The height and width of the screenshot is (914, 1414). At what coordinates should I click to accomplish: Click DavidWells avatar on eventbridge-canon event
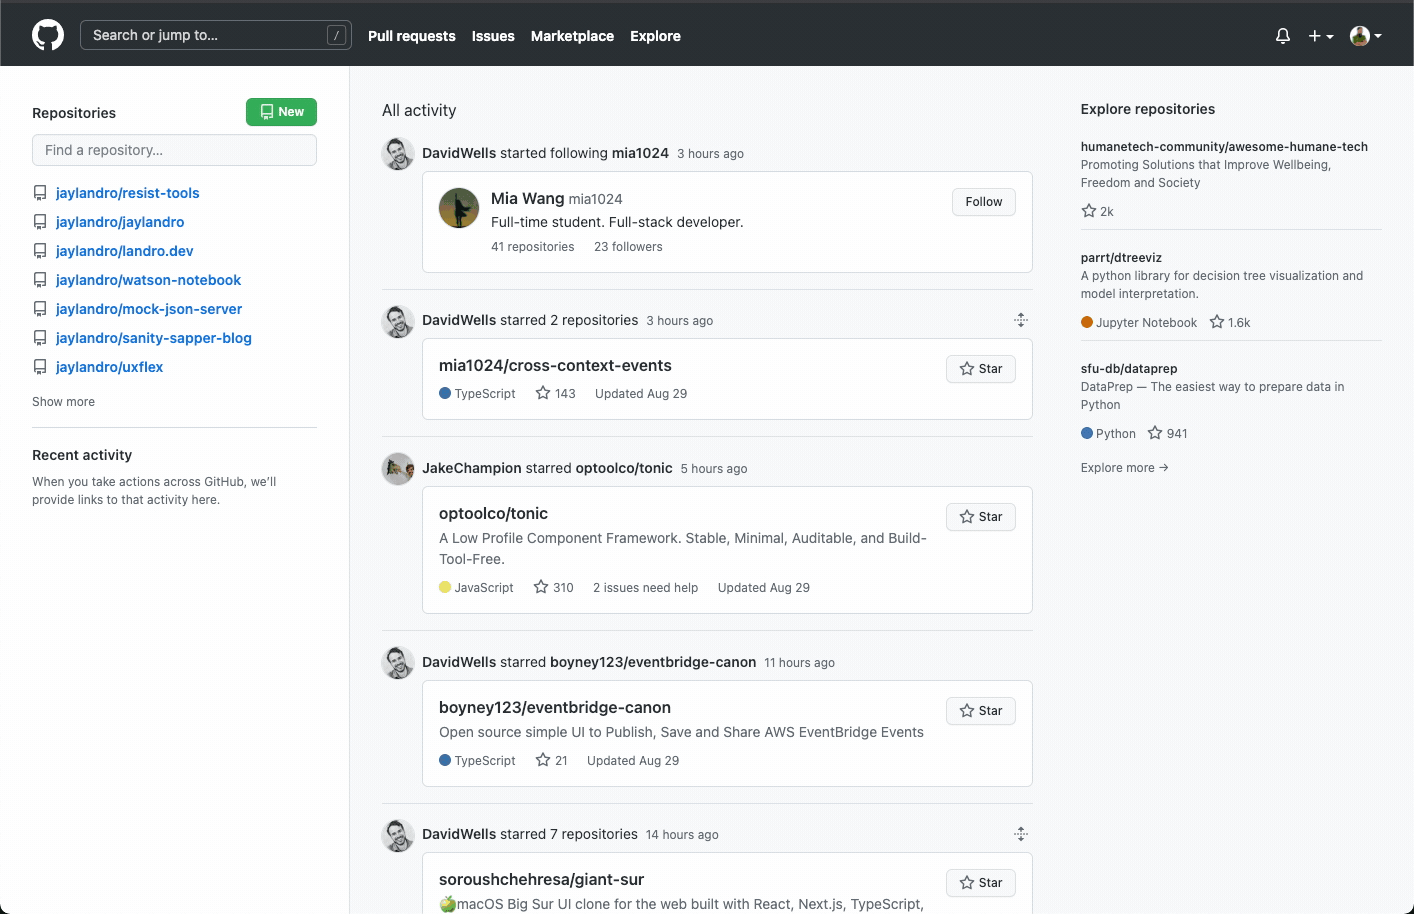coord(398,662)
